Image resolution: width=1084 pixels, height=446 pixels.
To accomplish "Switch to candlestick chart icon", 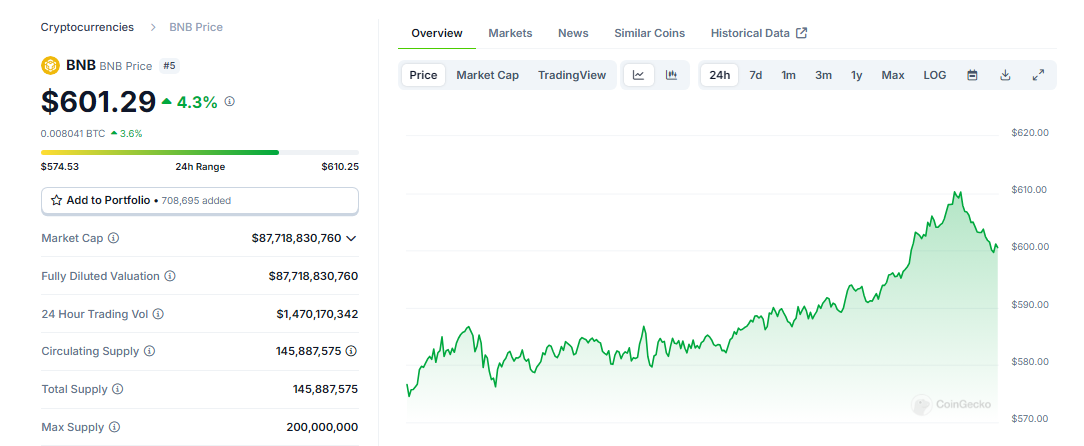I will click(671, 75).
